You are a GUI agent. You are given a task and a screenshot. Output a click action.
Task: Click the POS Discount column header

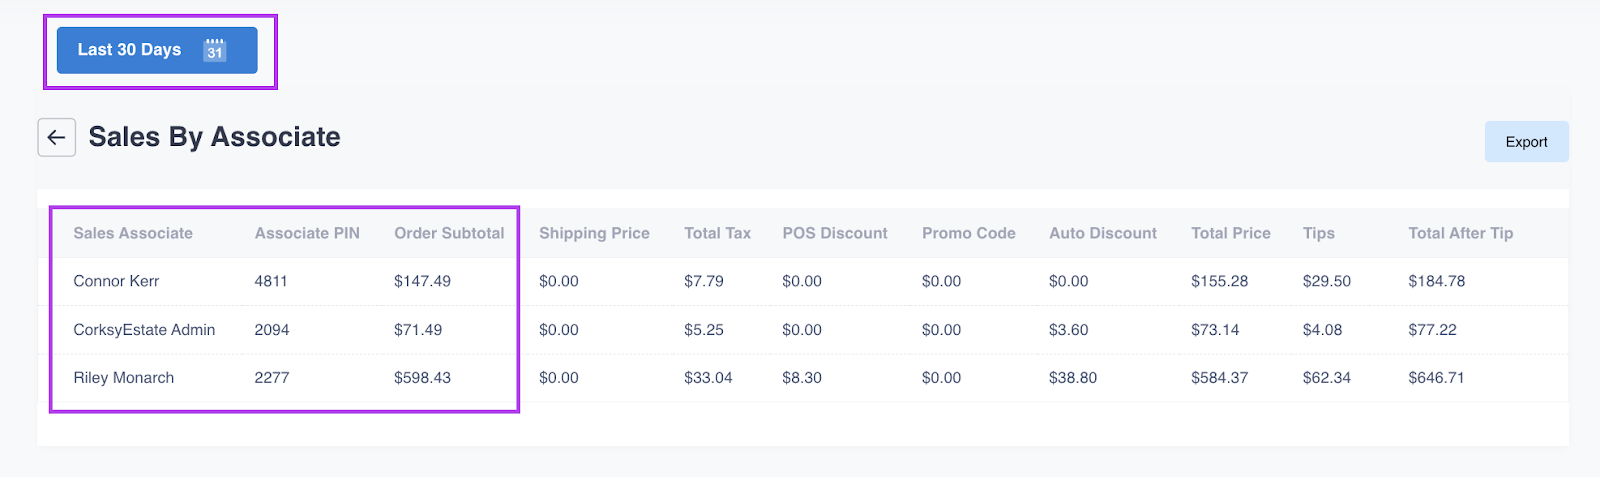835,233
